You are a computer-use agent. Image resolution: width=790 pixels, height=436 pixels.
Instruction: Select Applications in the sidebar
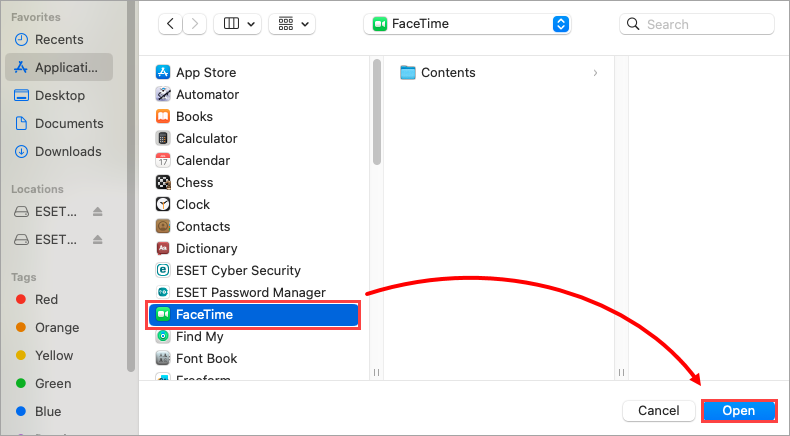click(59, 67)
